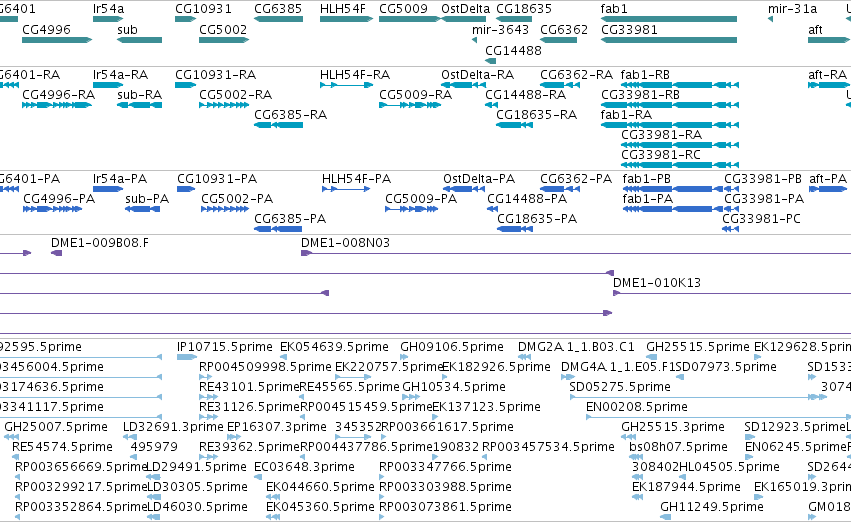The image size is (851, 522).
Task: Click the CG5002-RA transcript glyph
Action: pos(224,105)
